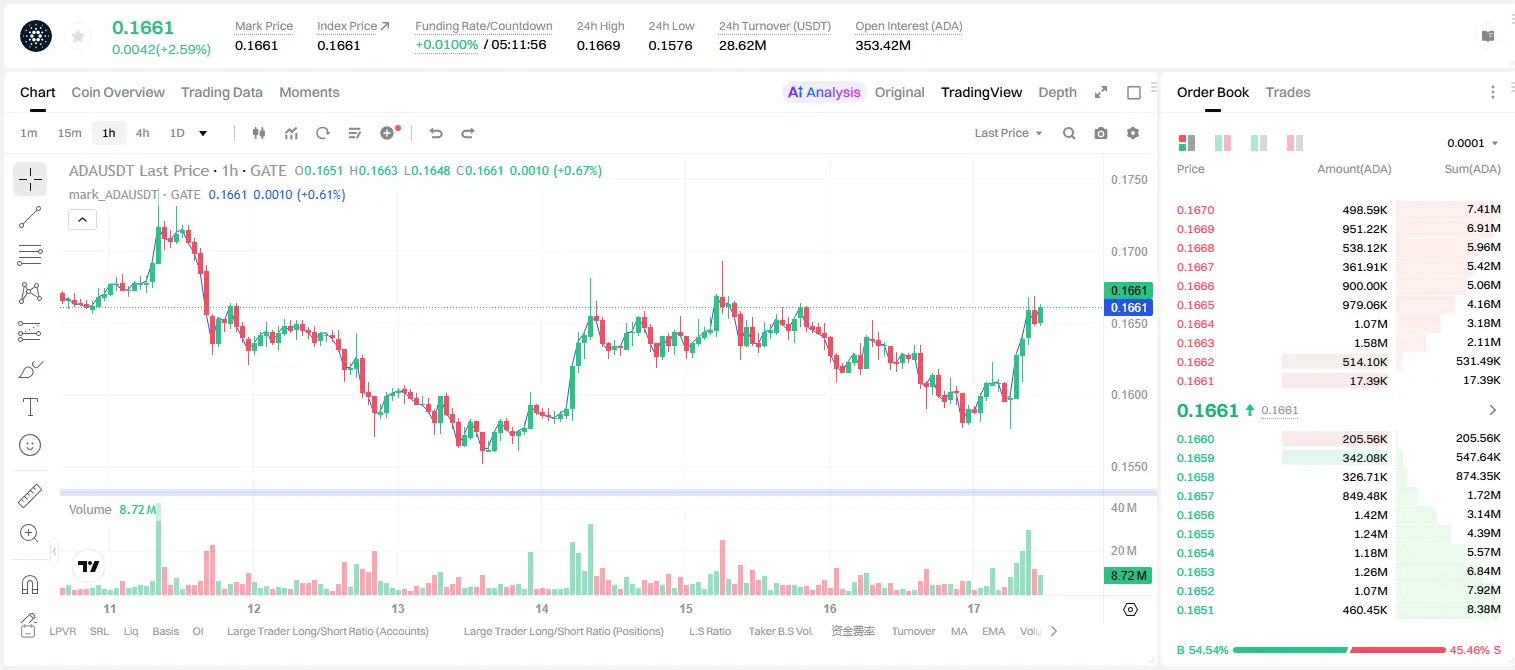Select the trend line drawing tool
The height and width of the screenshot is (670, 1515).
(x=30, y=217)
